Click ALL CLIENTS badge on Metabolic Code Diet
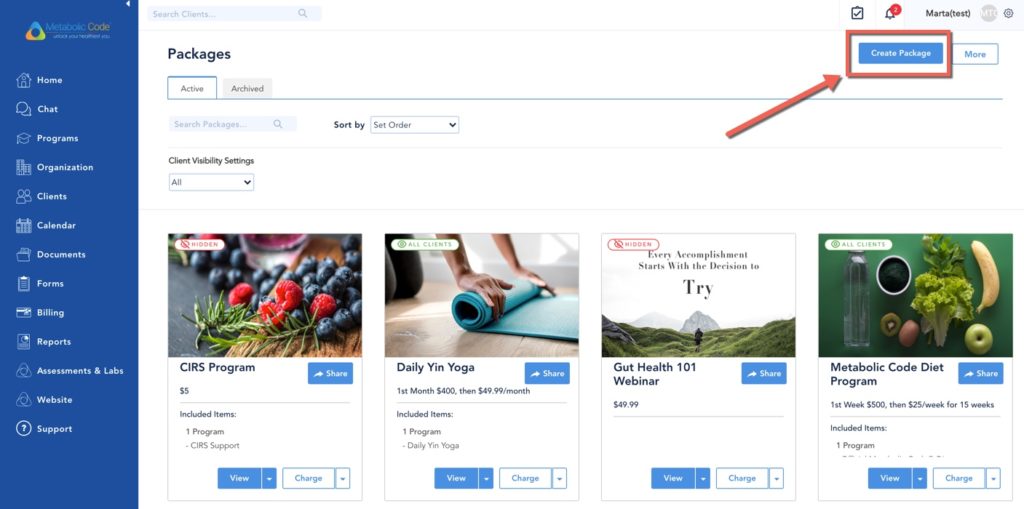Image resolution: width=1024 pixels, height=509 pixels. [x=858, y=244]
